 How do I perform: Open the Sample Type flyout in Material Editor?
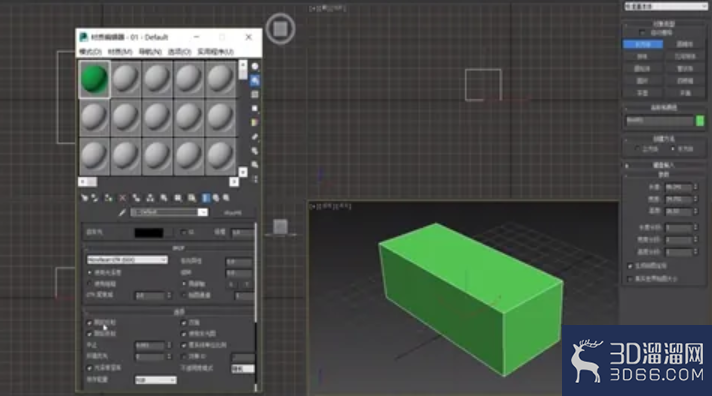coord(255,67)
